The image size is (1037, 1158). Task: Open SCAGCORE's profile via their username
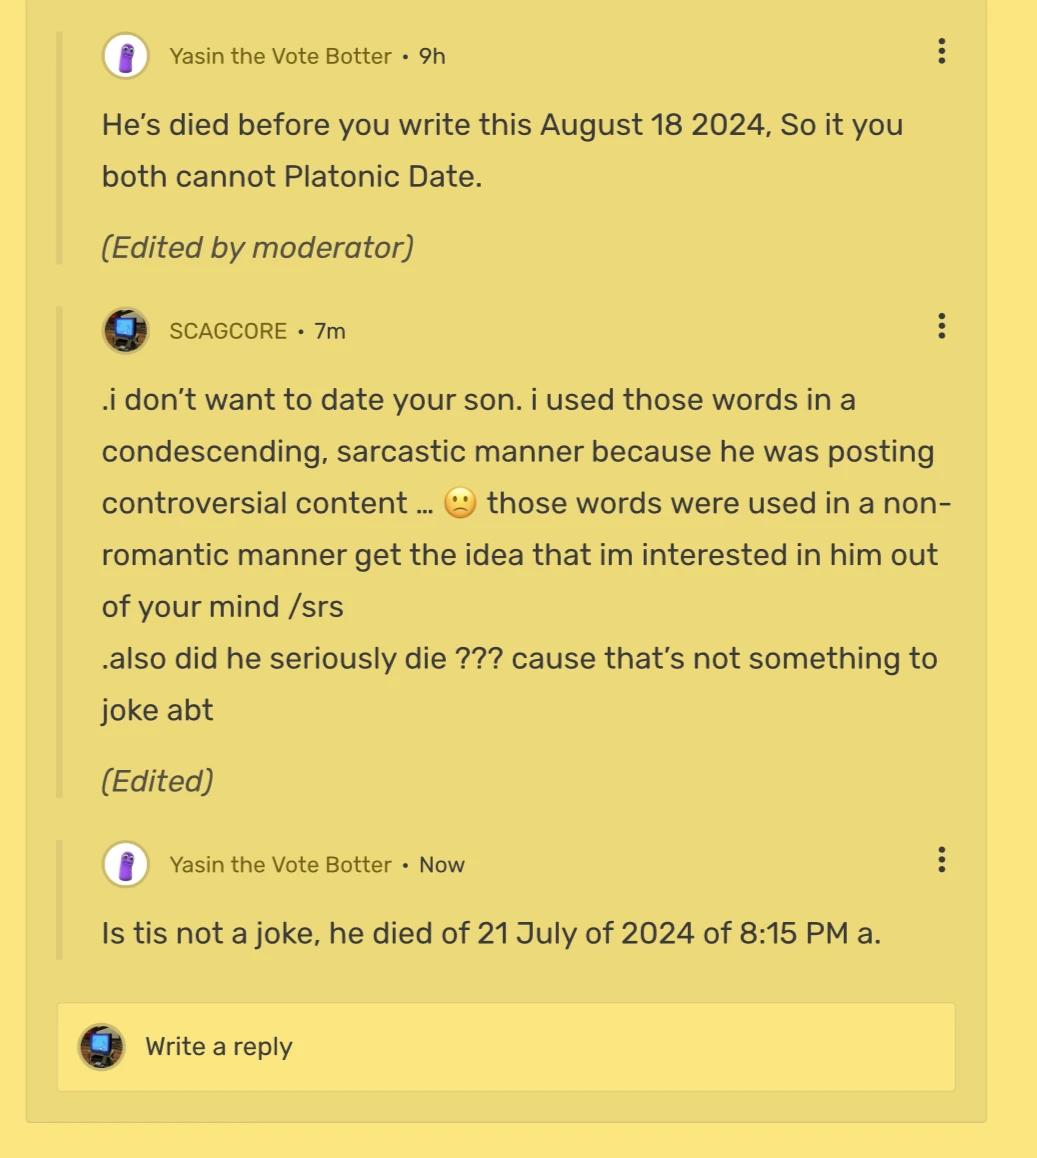point(225,330)
